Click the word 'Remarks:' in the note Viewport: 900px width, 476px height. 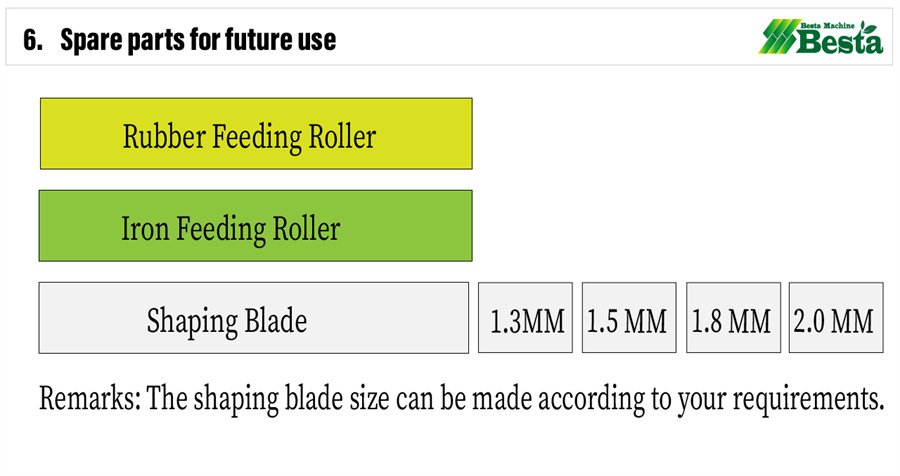click(x=90, y=398)
